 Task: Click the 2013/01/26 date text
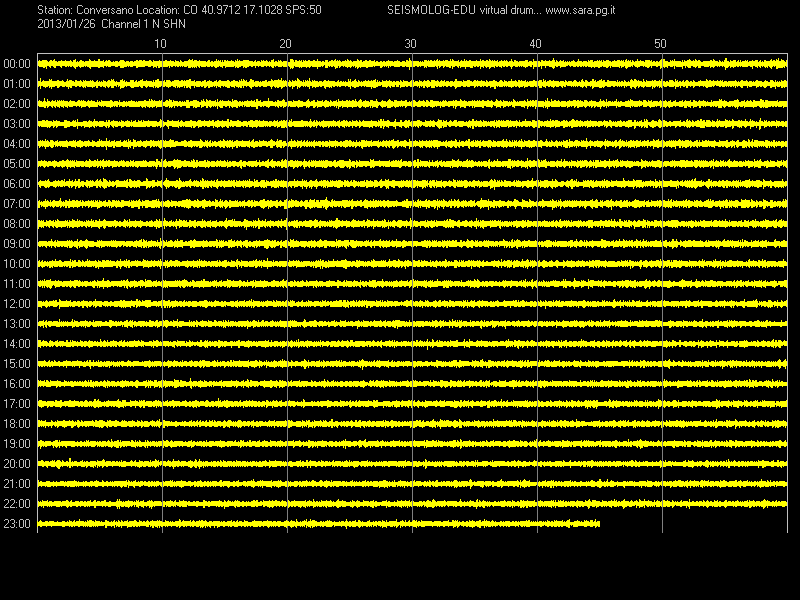click(66, 24)
